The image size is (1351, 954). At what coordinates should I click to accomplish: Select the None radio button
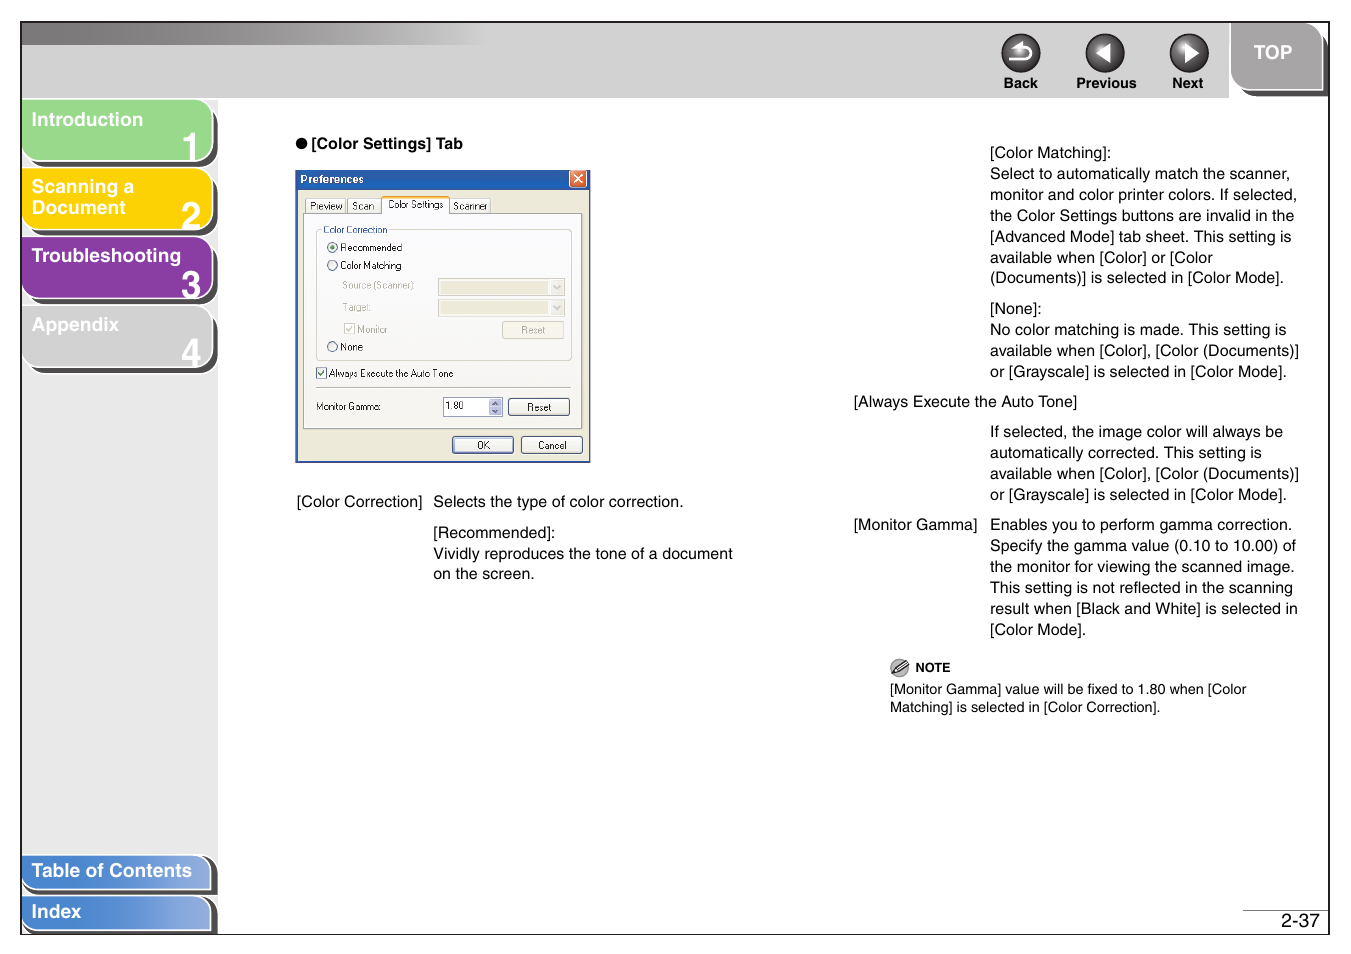[x=333, y=347]
